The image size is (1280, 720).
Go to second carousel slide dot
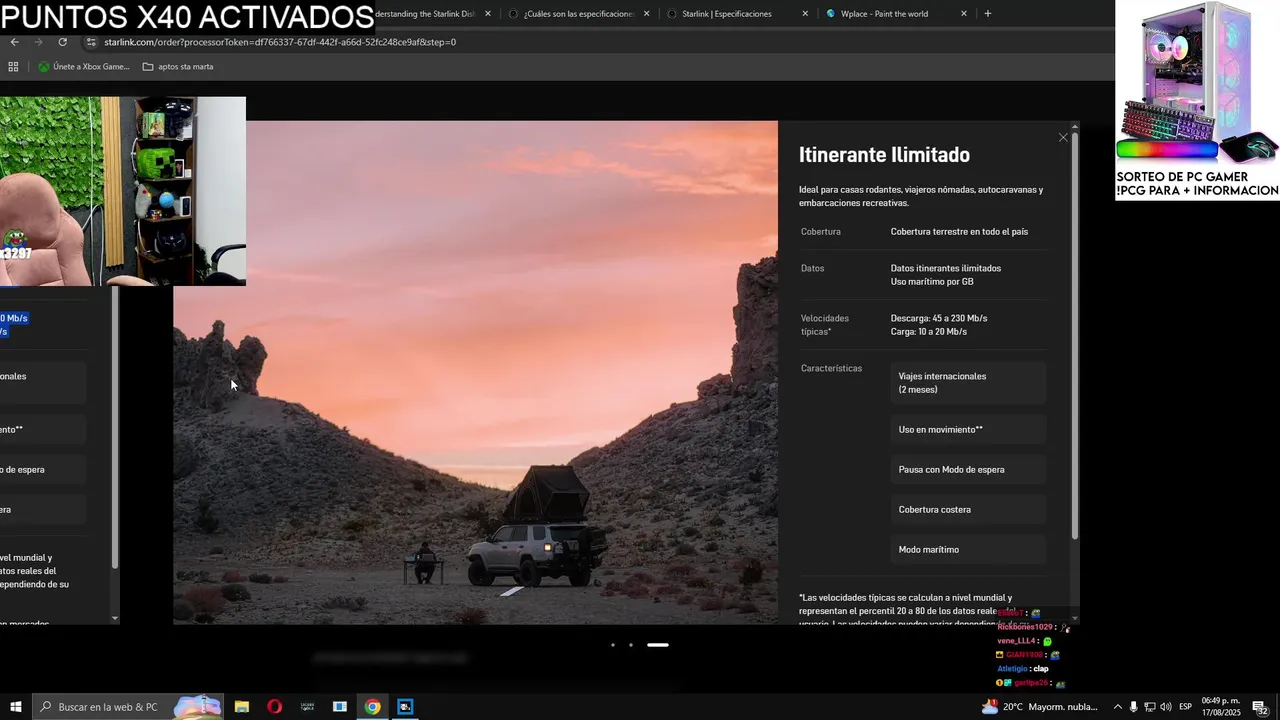tap(631, 645)
